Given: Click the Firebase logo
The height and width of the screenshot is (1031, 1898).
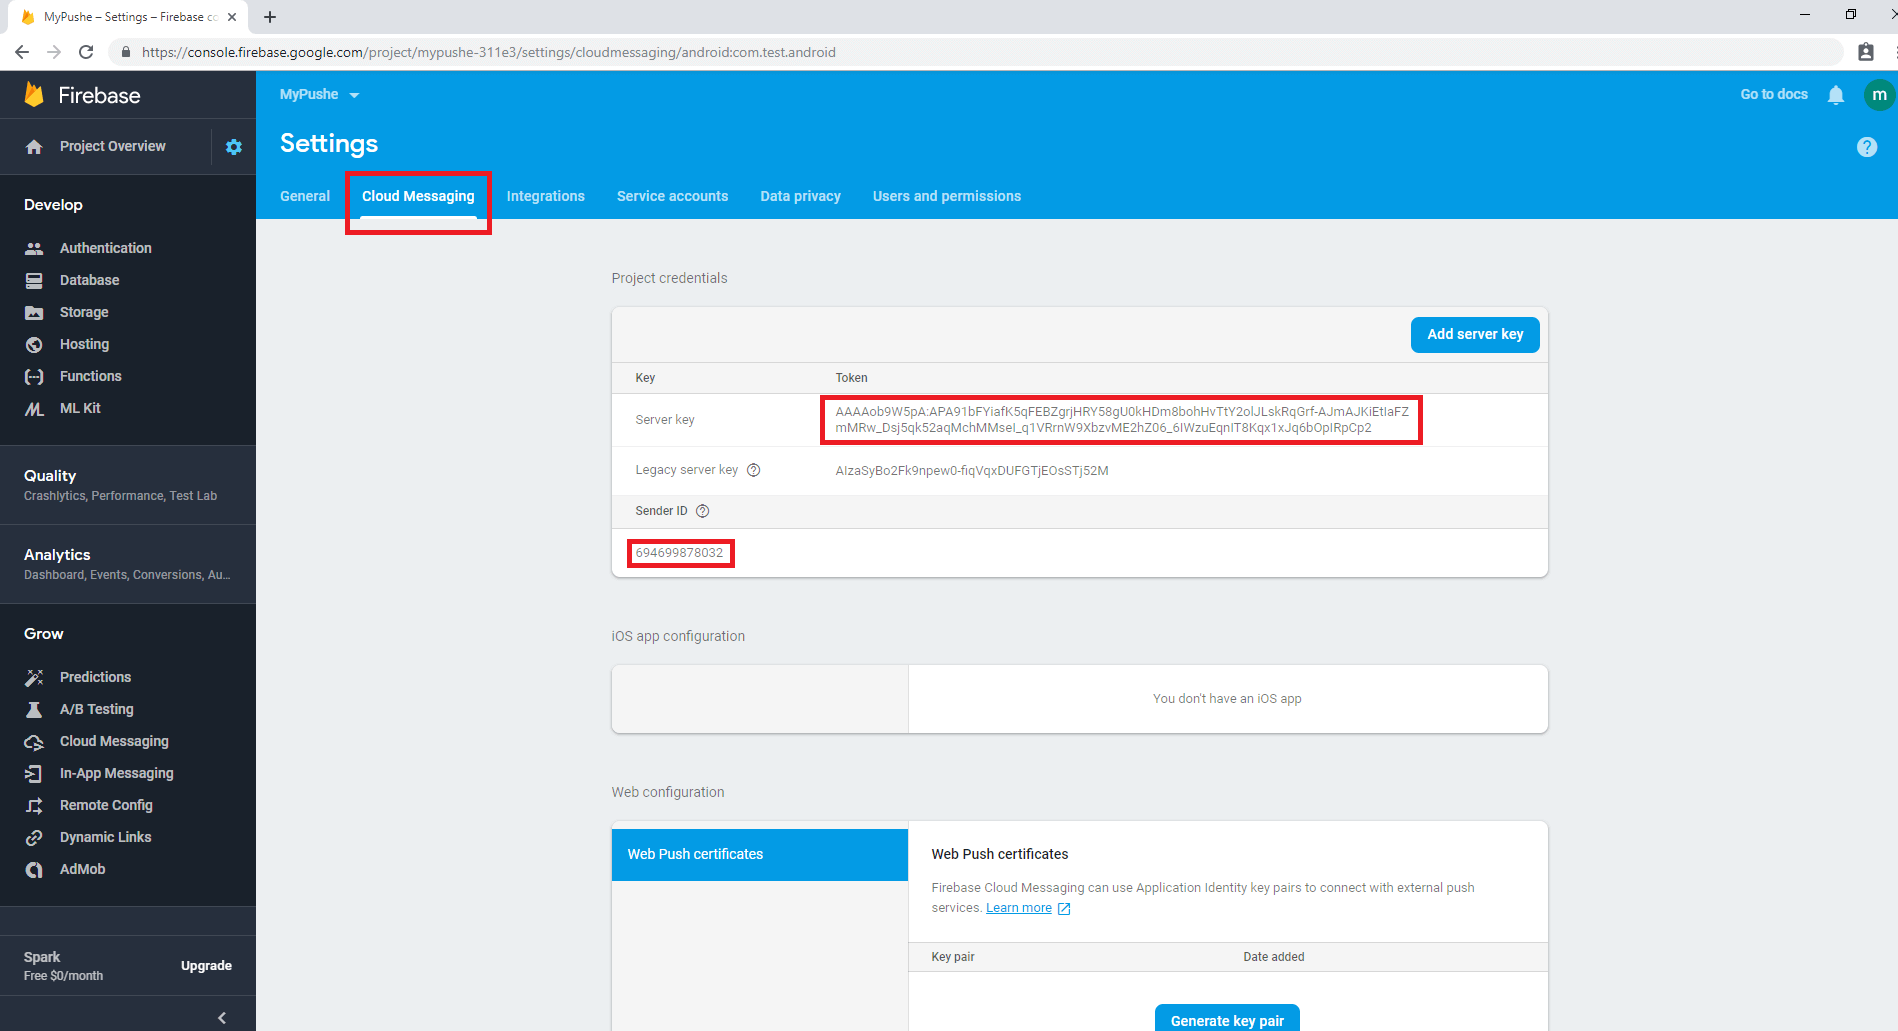Looking at the screenshot, I should tap(82, 95).
